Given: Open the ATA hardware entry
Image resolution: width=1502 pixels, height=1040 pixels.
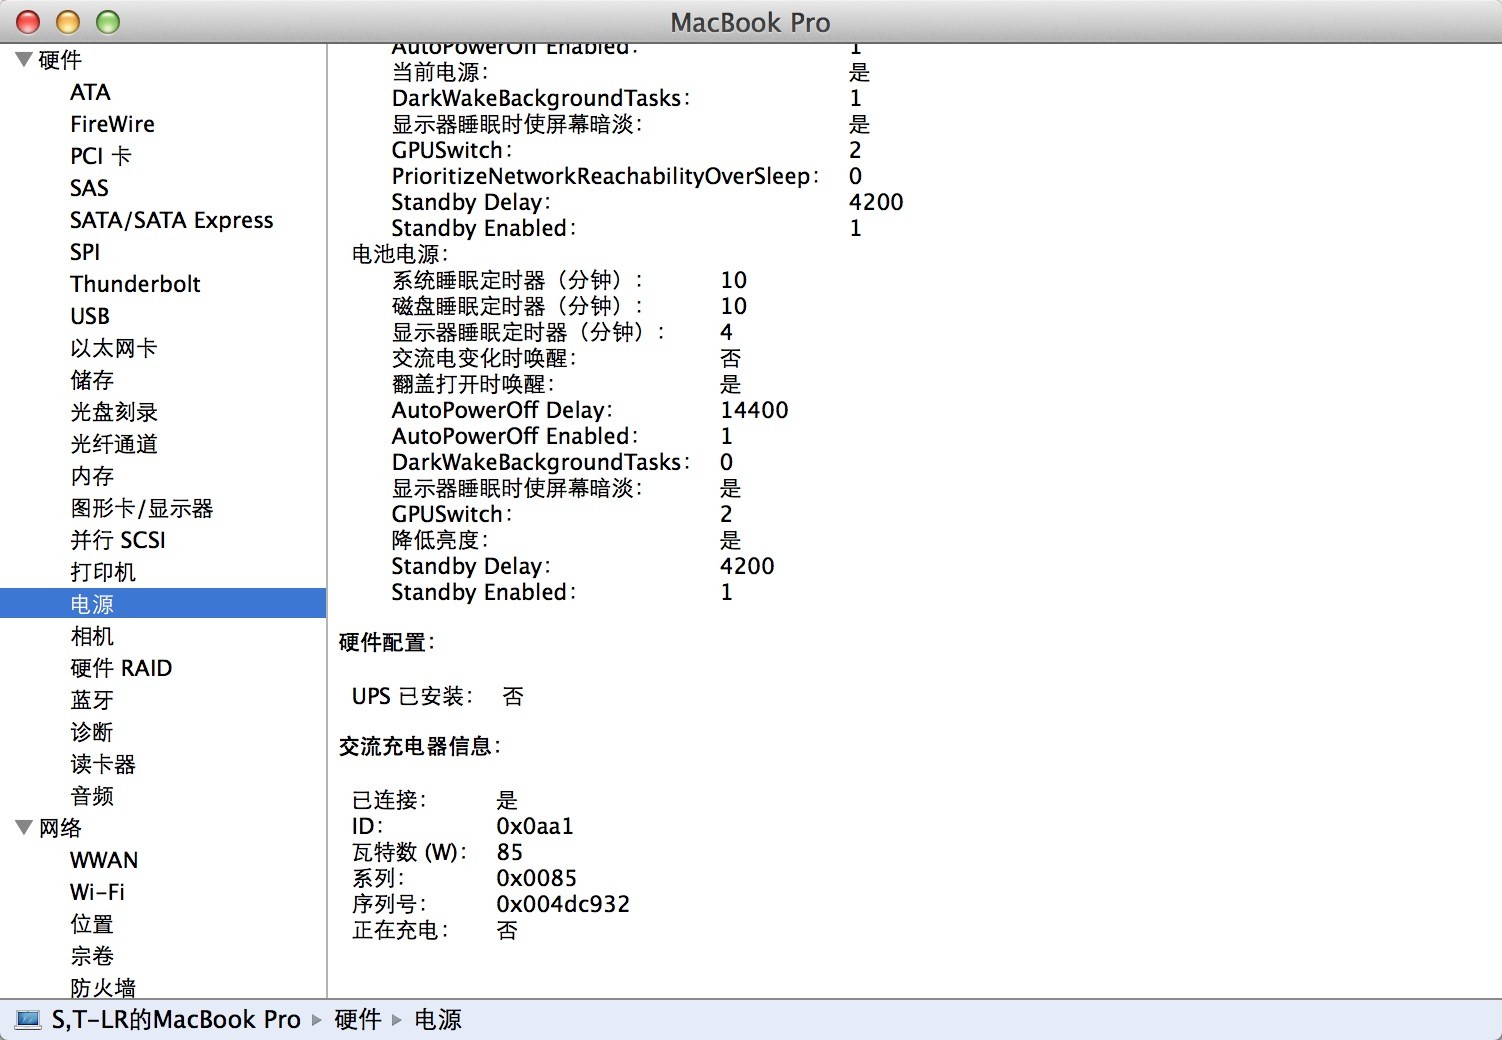Looking at the screenshot, I should tap(90, 92).
